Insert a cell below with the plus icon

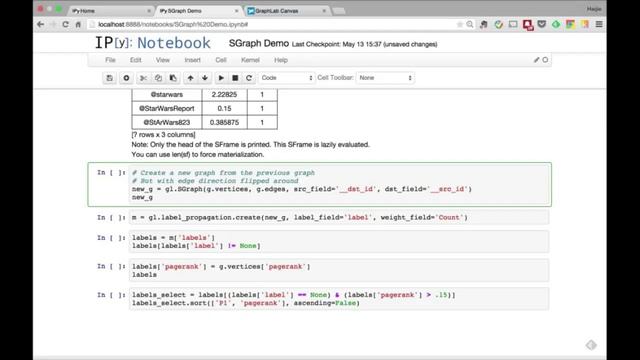[126, 78]
